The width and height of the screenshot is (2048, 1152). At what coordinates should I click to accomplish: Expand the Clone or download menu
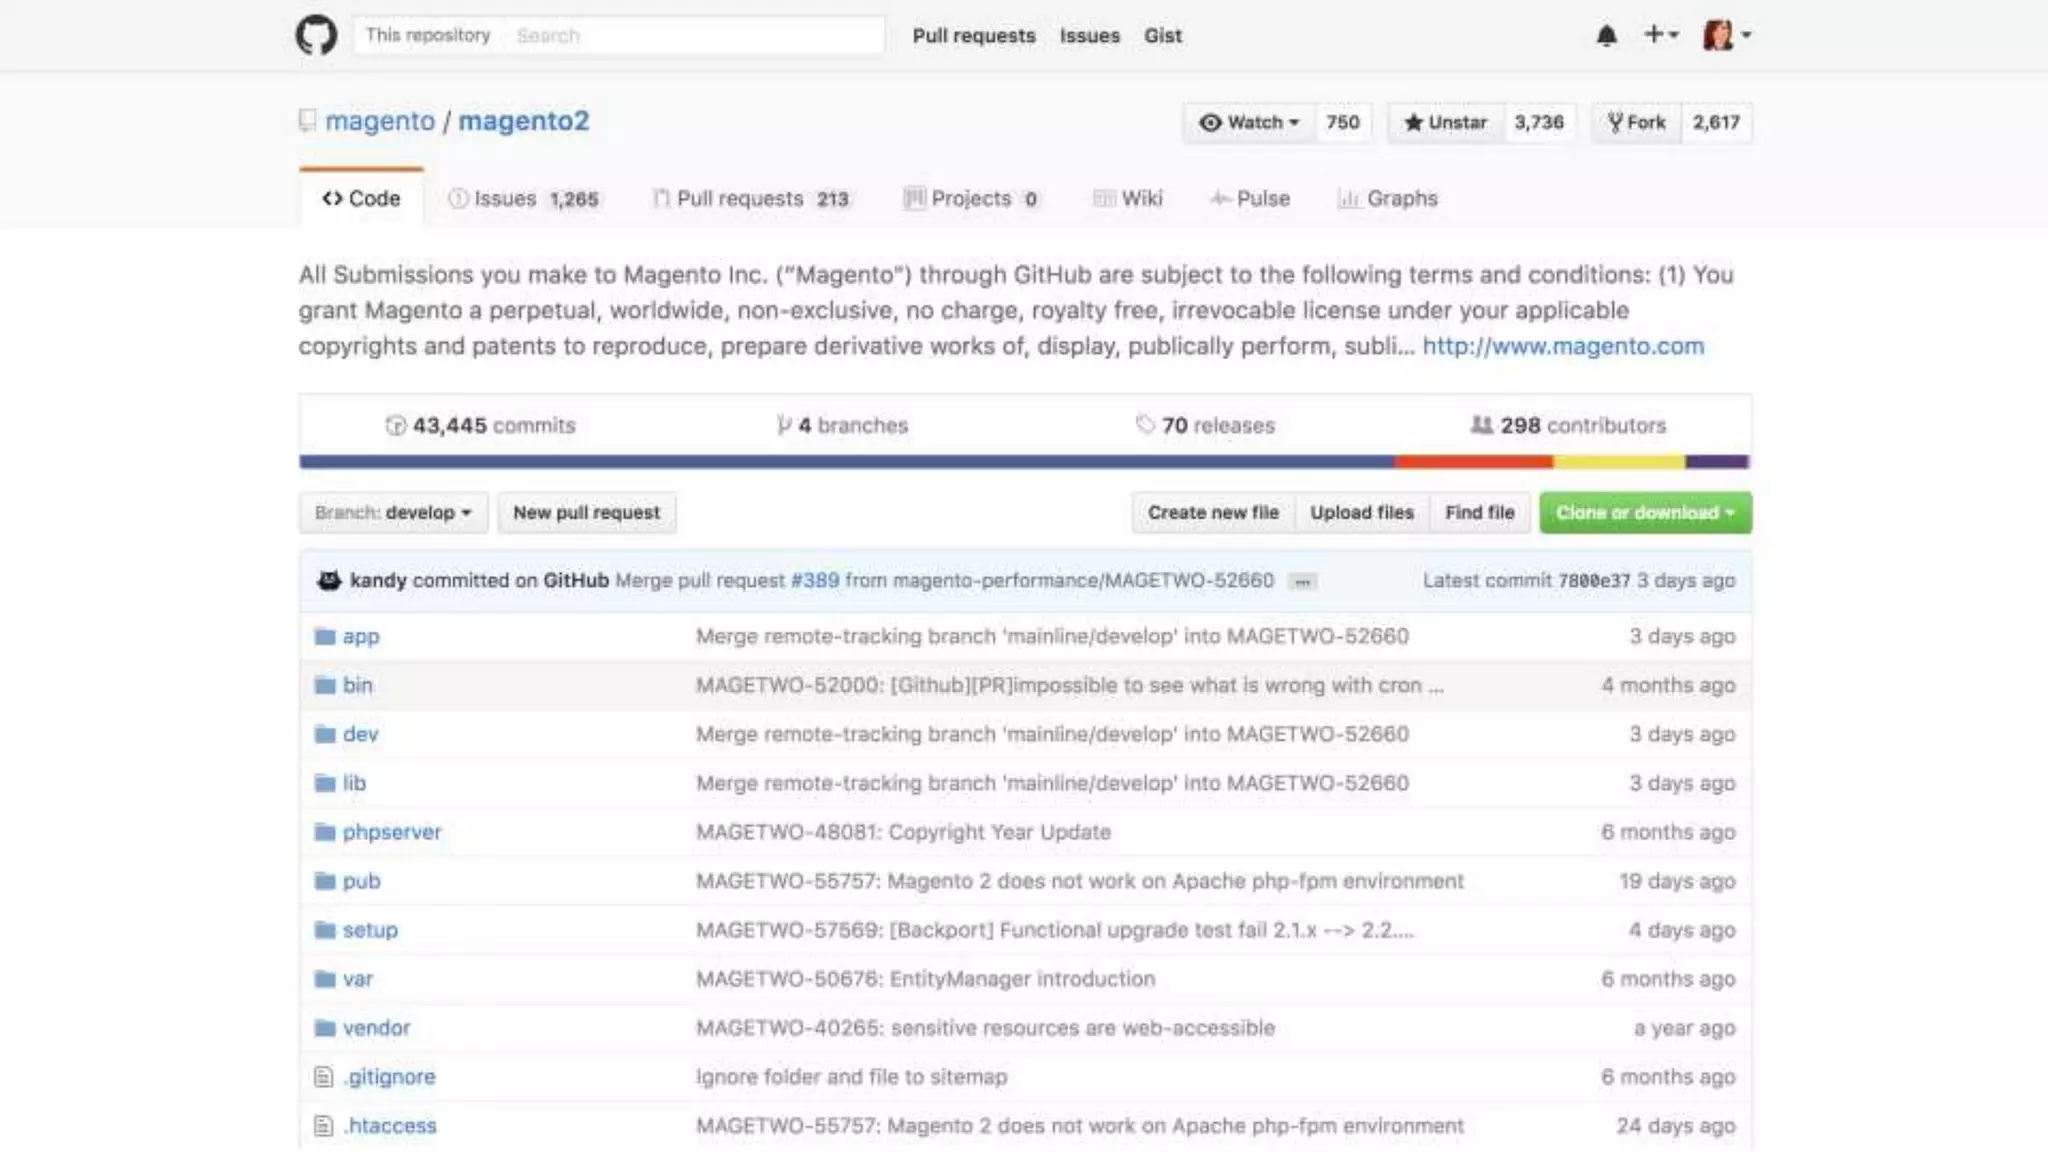[1644, 513]
